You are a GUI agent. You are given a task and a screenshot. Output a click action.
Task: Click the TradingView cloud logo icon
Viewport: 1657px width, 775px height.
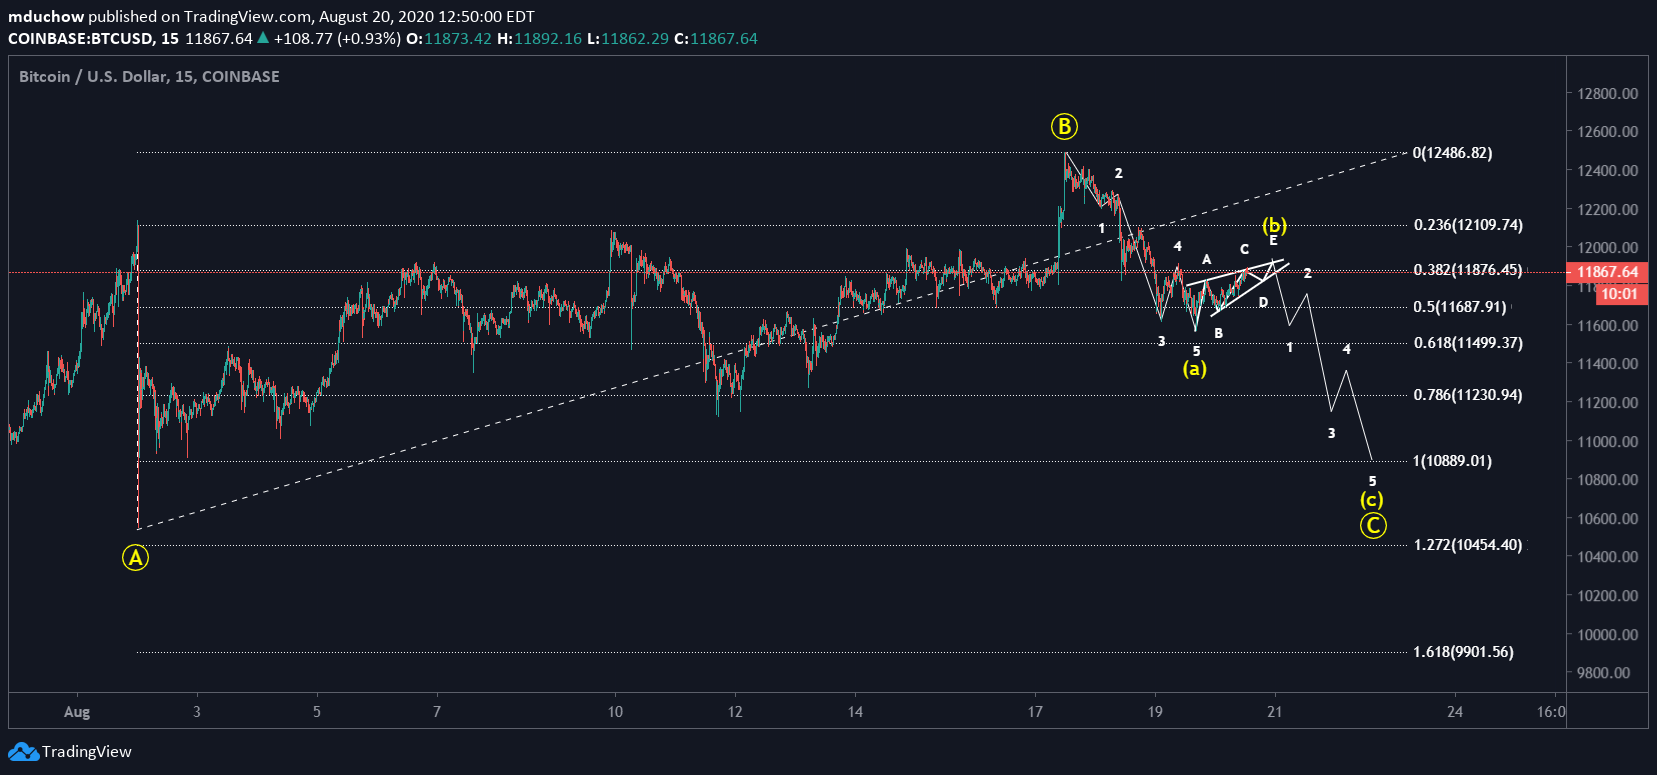[x=22, y=752]
